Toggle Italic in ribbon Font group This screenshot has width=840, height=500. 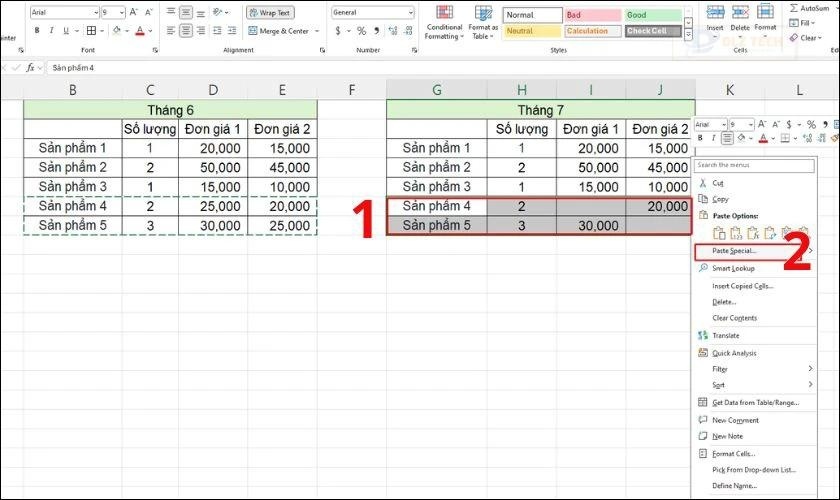(51, 31)
